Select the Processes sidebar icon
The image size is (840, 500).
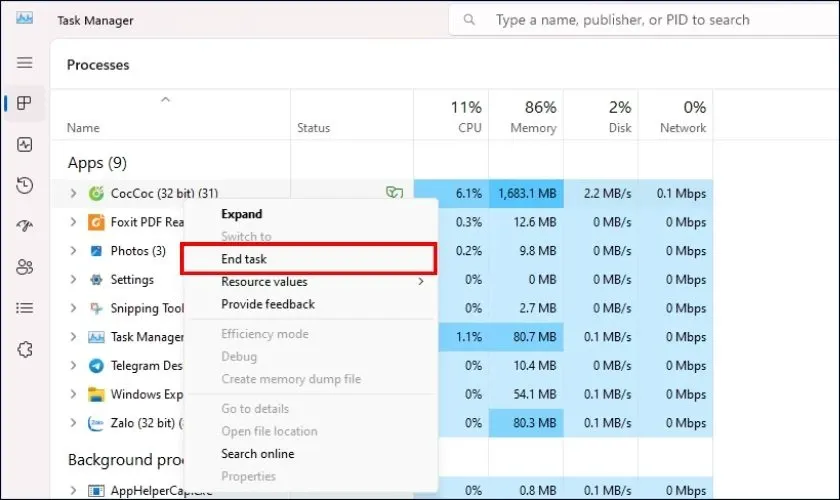[x=25, y=103]
